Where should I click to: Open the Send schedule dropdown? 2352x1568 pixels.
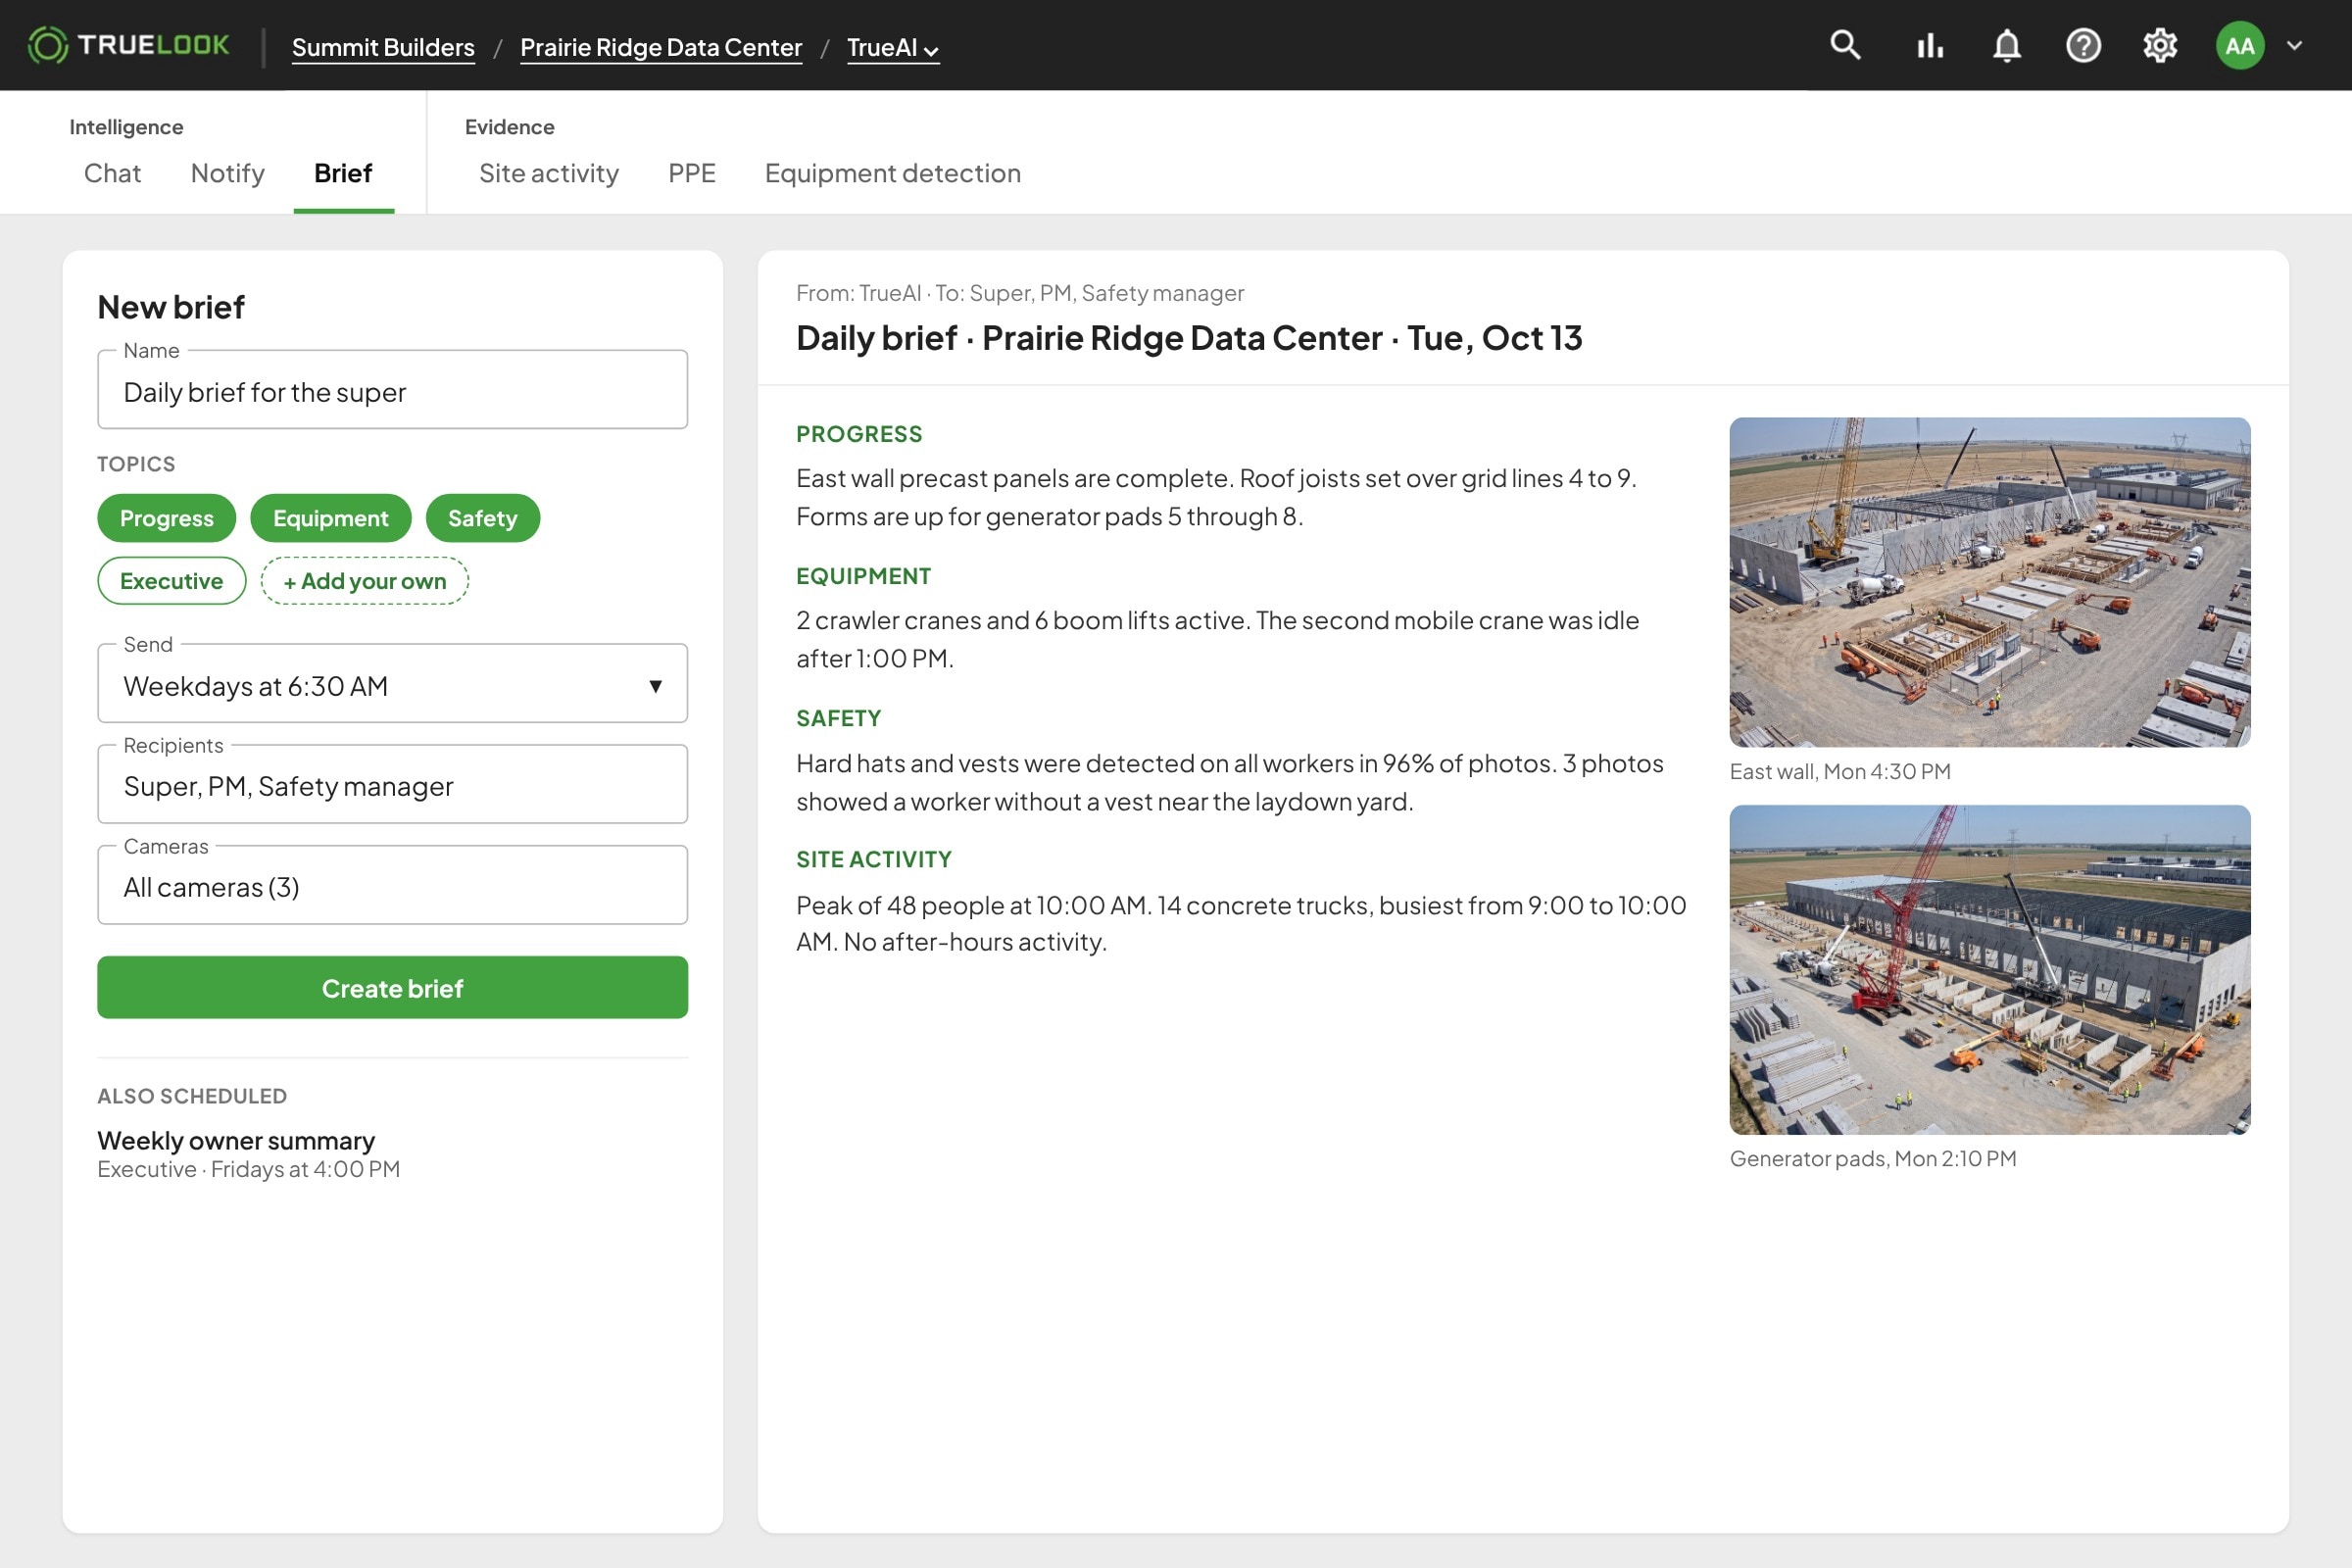tap(392, 684)
